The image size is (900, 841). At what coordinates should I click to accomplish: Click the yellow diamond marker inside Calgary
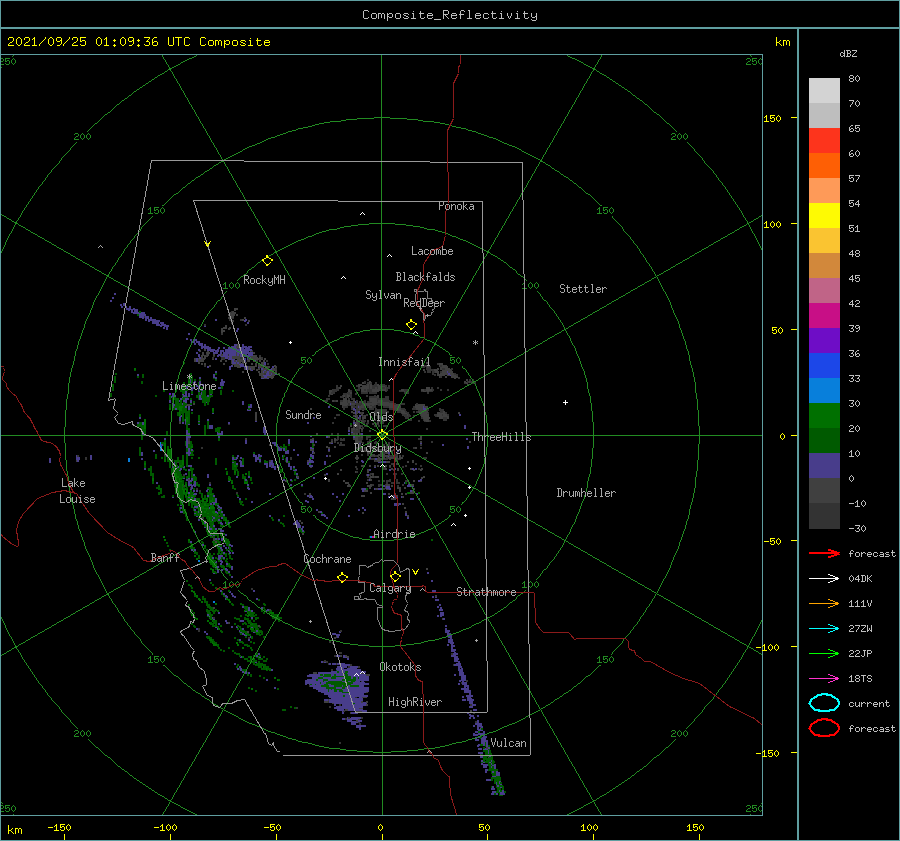pyautogui.click(x=395, y=576)
